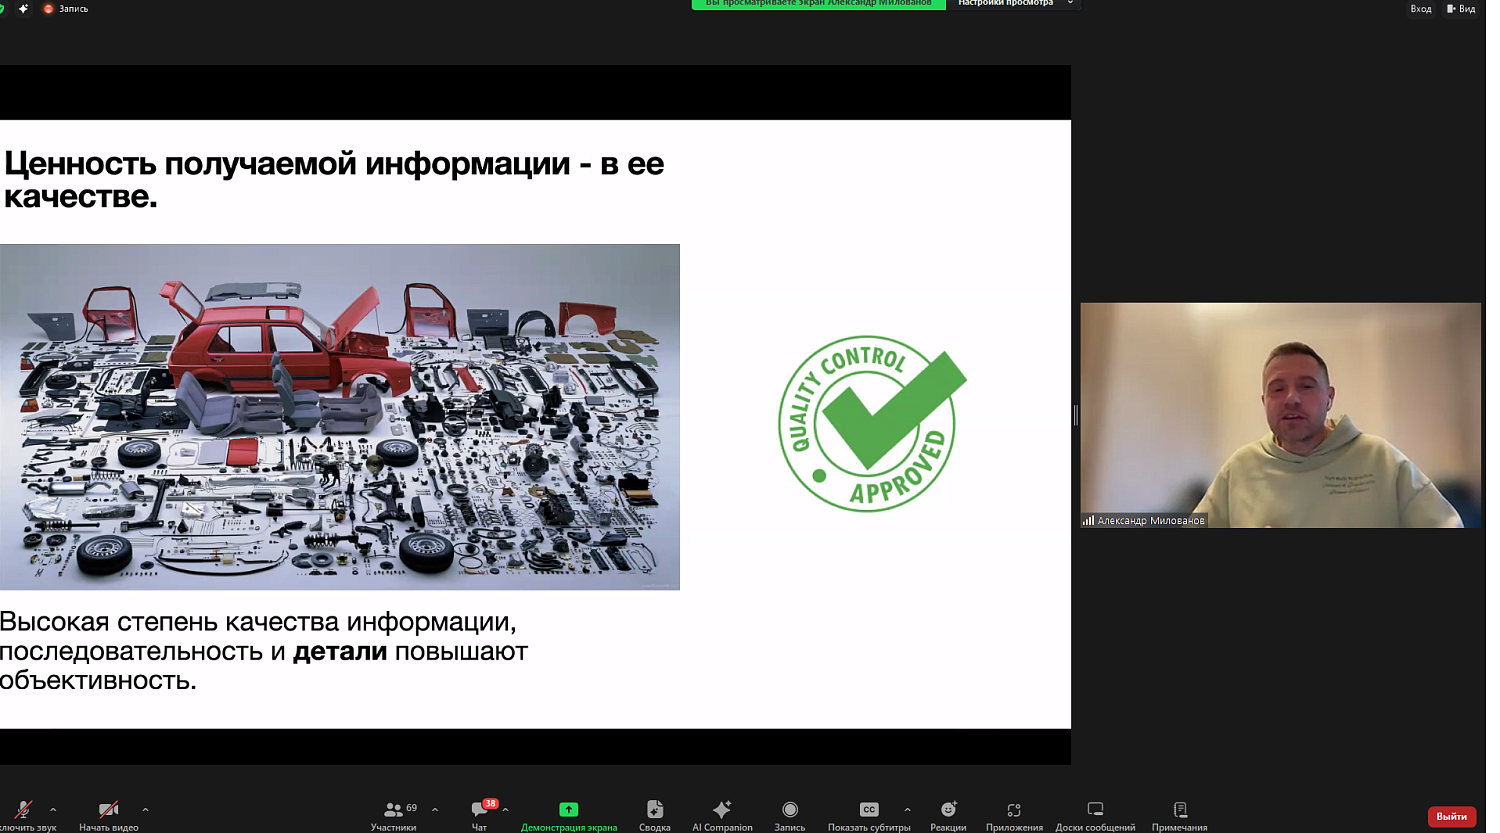Start Демонстрация экрана (screen sharing)
Image resolution: width=1500 pixels, height=833 pixels.
pos(567,812)
